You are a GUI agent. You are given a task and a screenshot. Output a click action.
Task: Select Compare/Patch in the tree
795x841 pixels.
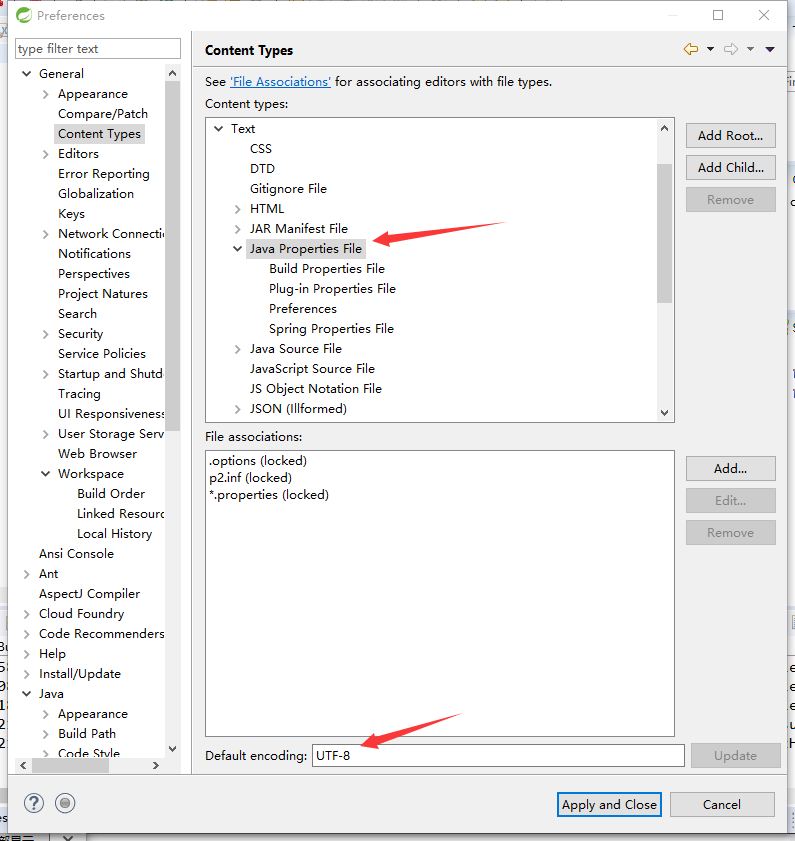[103, 114]
